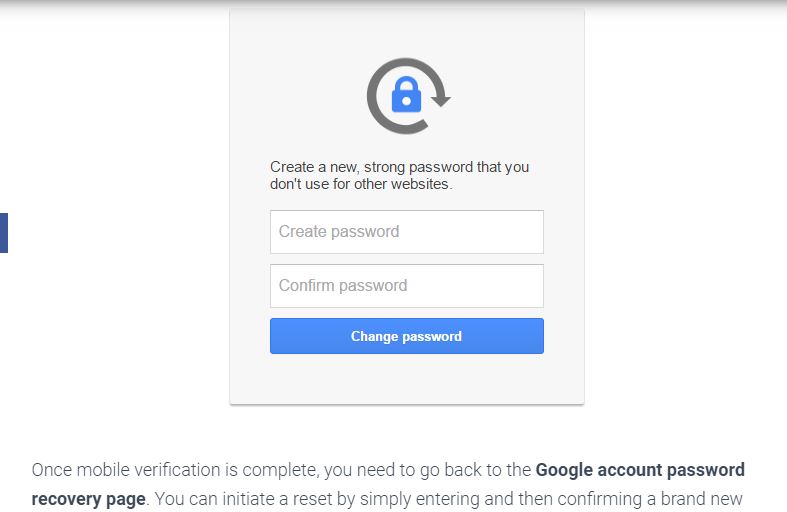Click the "Create password" placeholder text

coord(339,232)
